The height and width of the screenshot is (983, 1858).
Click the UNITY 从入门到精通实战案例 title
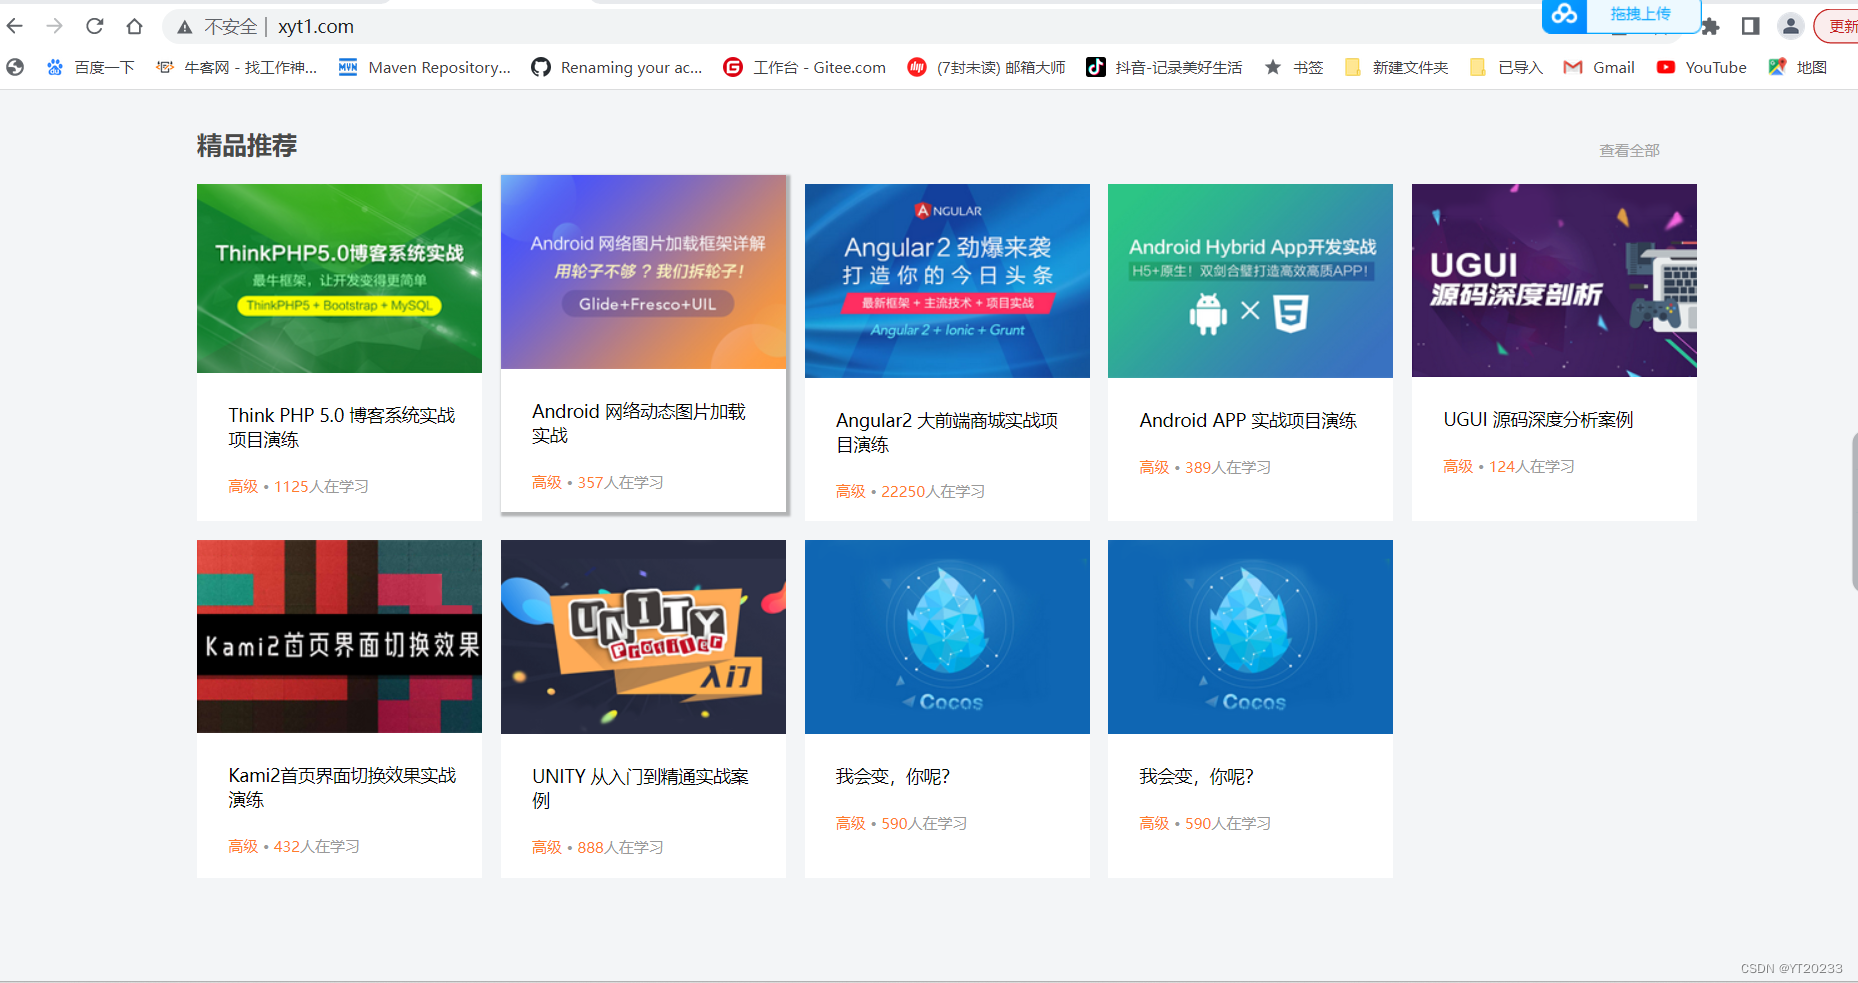point(640,788)
